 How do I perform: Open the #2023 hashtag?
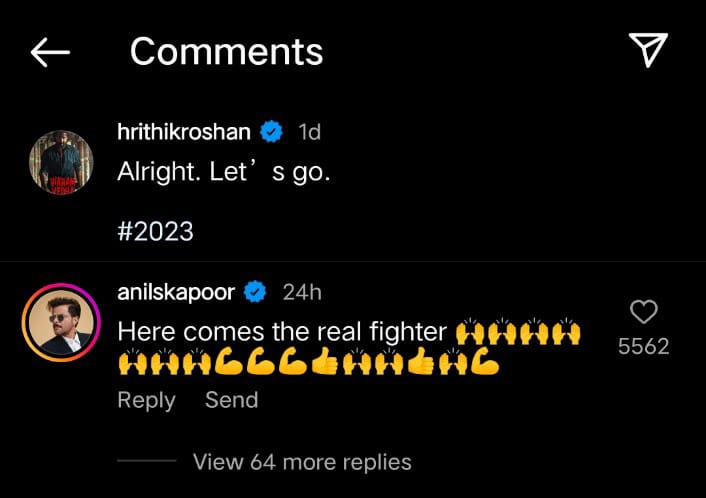click(155, 231)
